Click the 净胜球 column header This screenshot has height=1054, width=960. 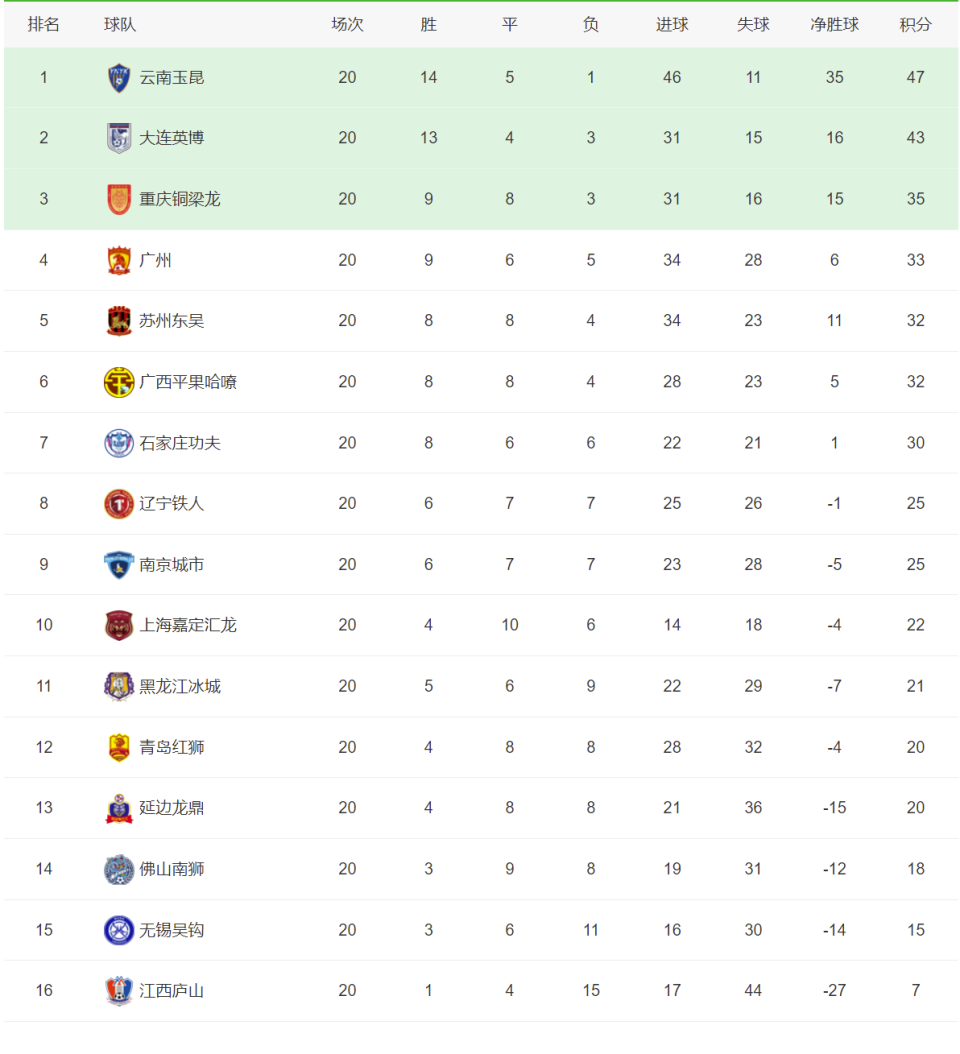(x=834, y=24)
